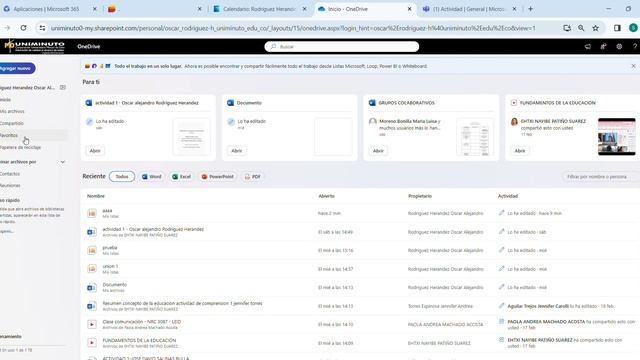Click the video icon for 'Clase comunicación' row
640x360 pixels.
click(92, 324)
